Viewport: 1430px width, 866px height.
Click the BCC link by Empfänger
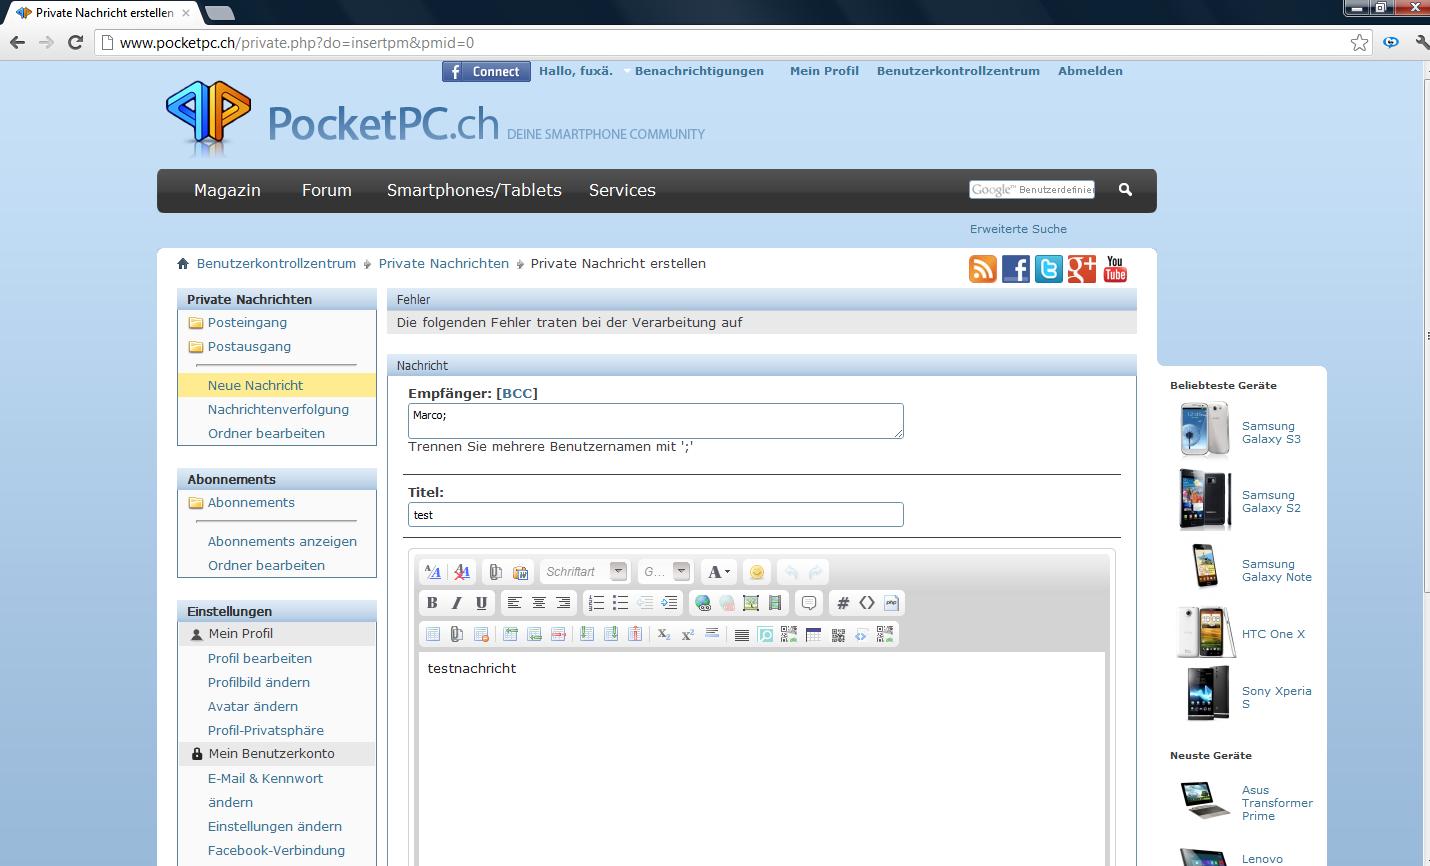click(x=517, y=393)
